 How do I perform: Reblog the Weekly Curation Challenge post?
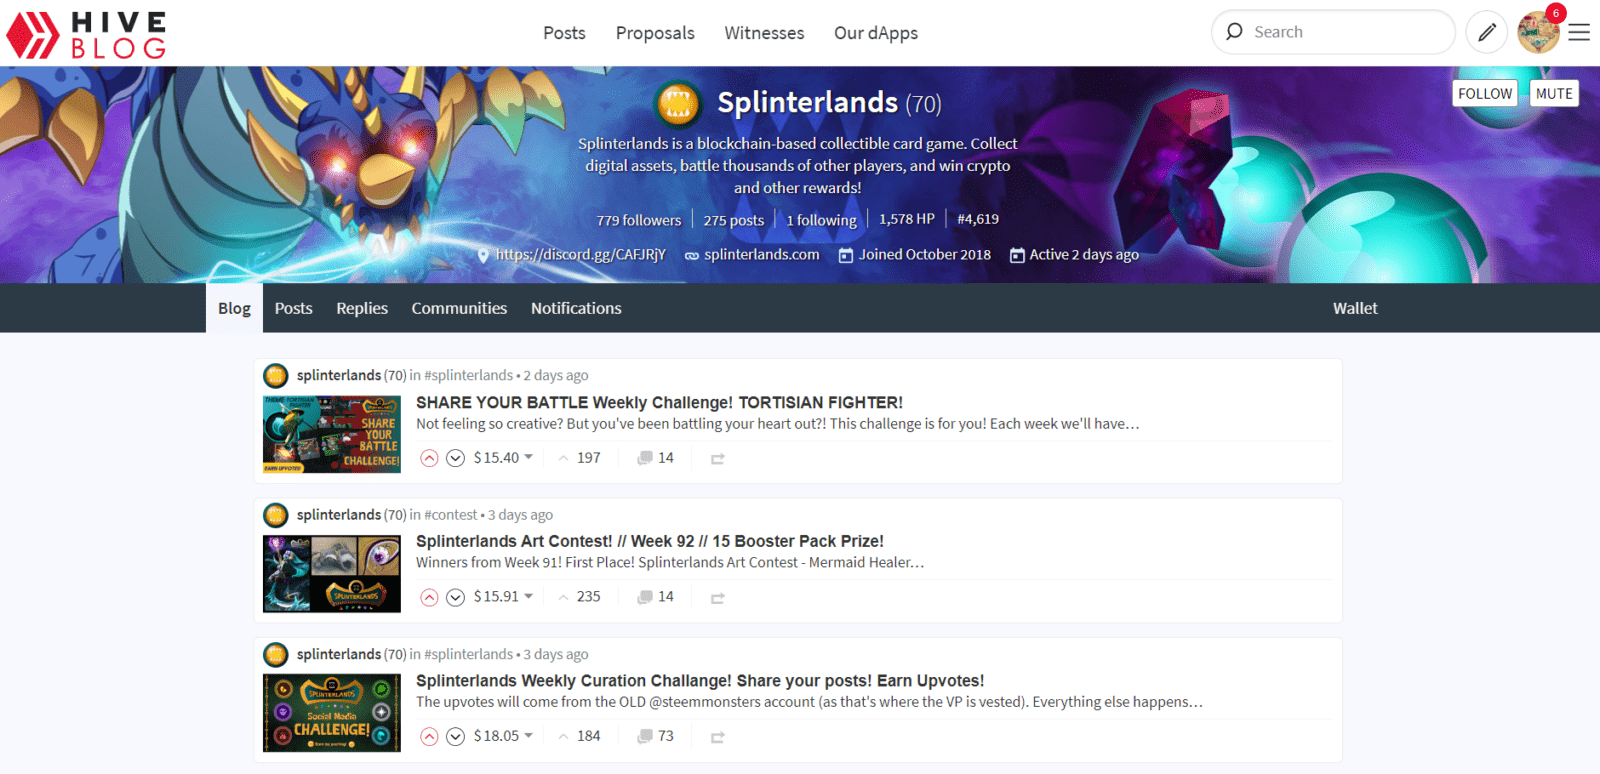coord(717,737)
